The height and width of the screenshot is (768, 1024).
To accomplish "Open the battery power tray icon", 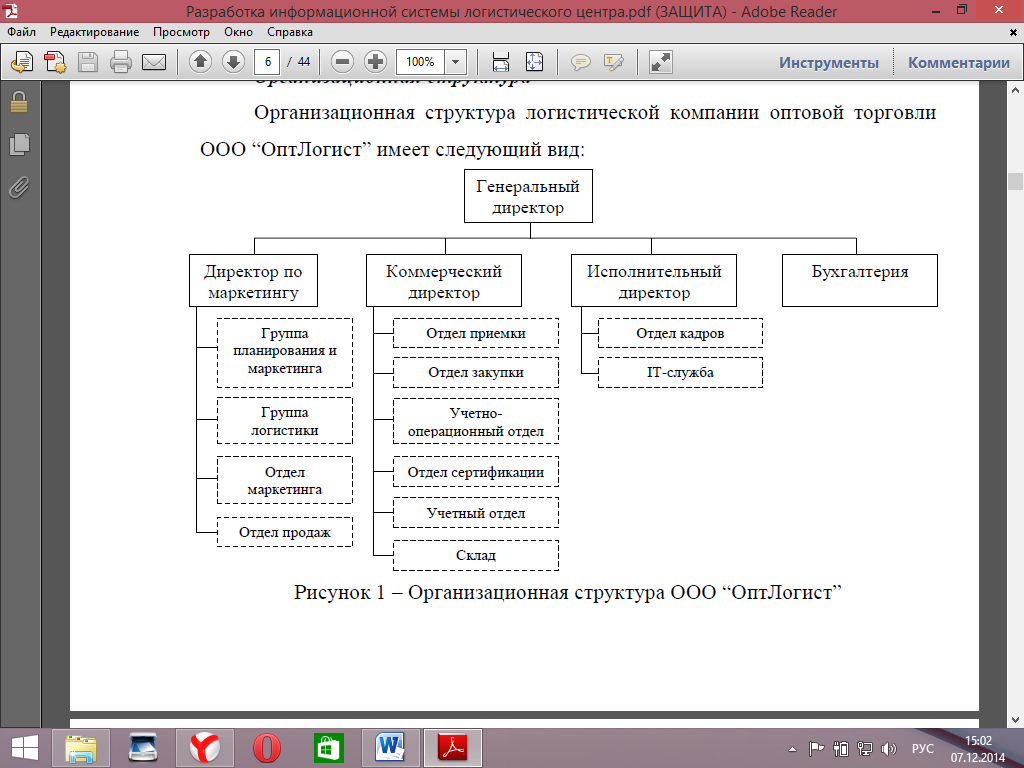I will click(841, 748).
